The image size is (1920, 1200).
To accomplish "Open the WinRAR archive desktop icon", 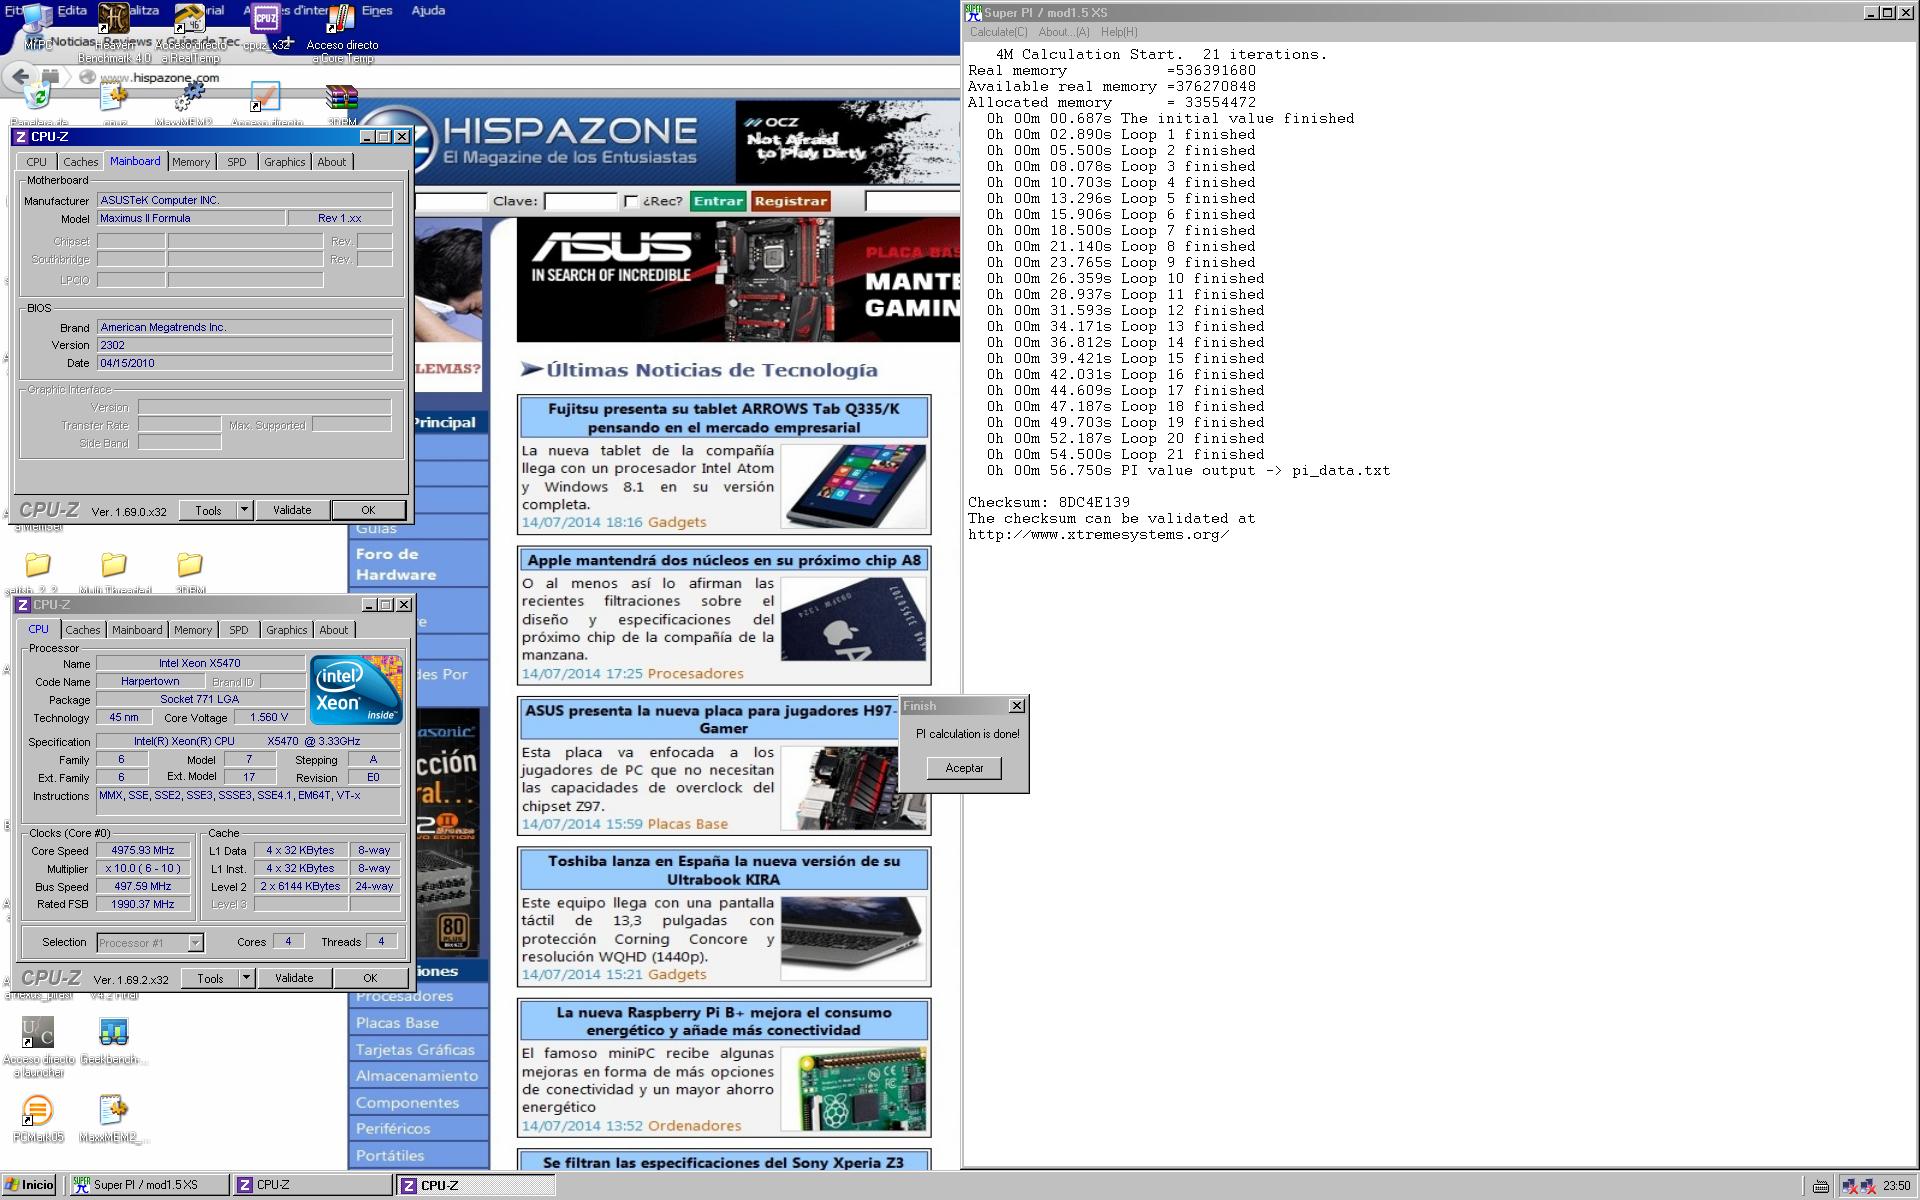I will click(341, 98).
